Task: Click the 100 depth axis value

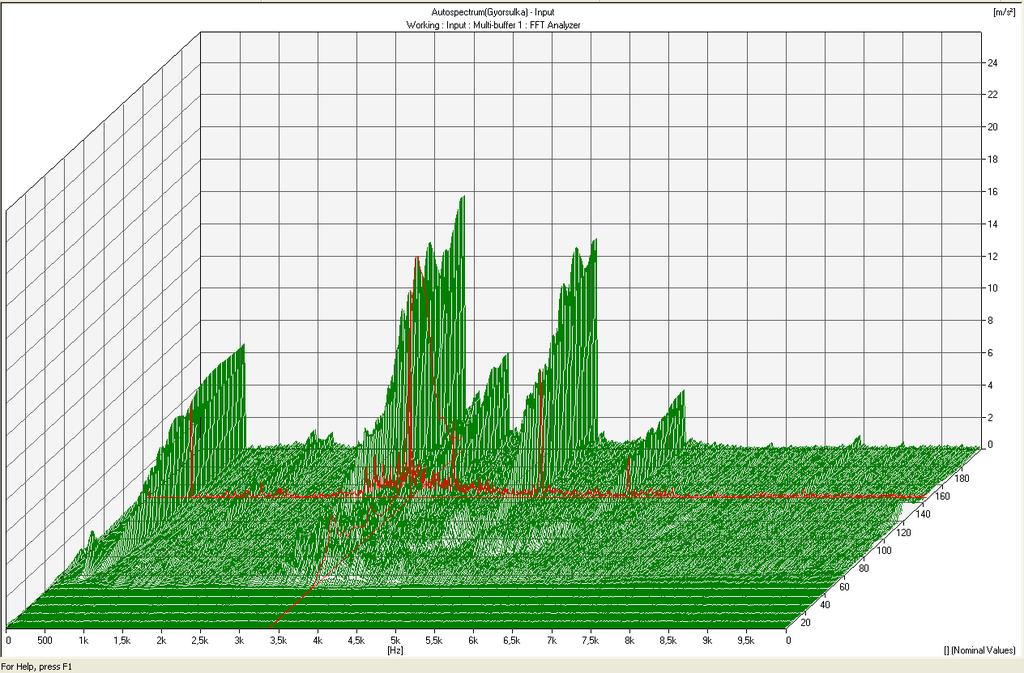Action: click(884, 550)
